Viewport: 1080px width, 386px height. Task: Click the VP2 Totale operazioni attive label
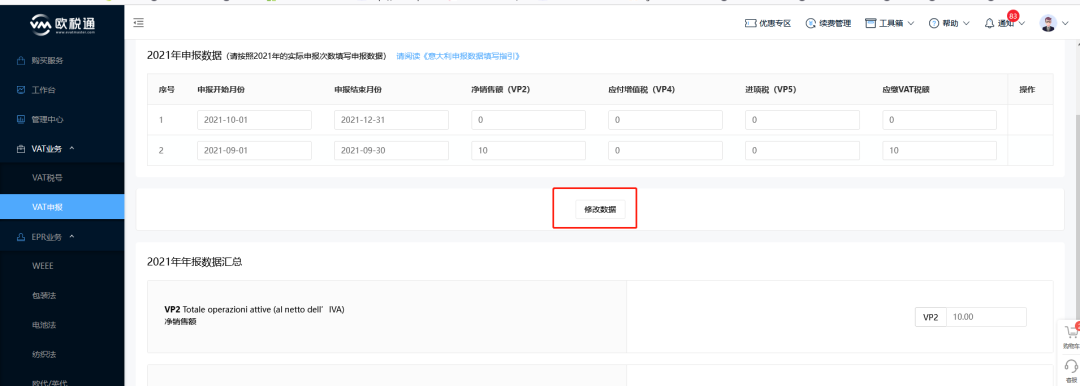pos(254,309)
